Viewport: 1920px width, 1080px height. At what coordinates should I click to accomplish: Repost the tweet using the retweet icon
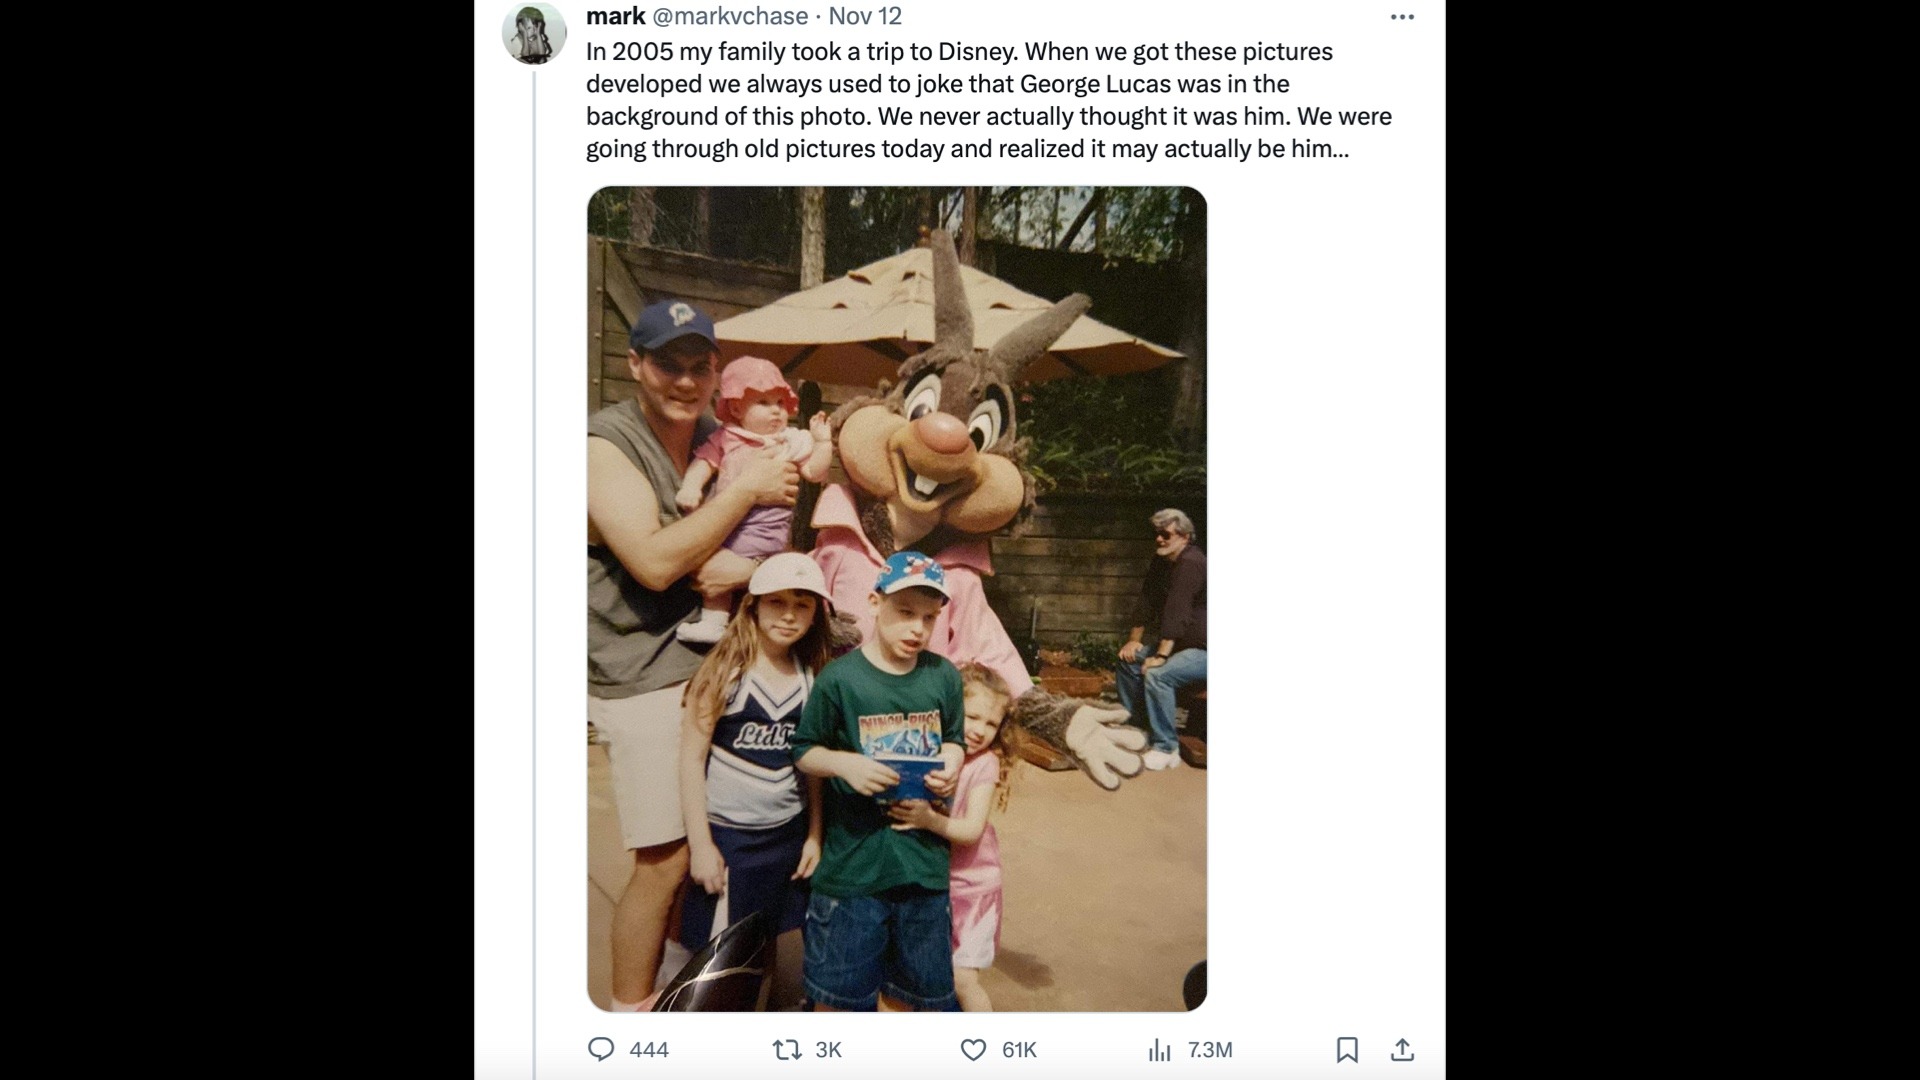(787, 1049)
